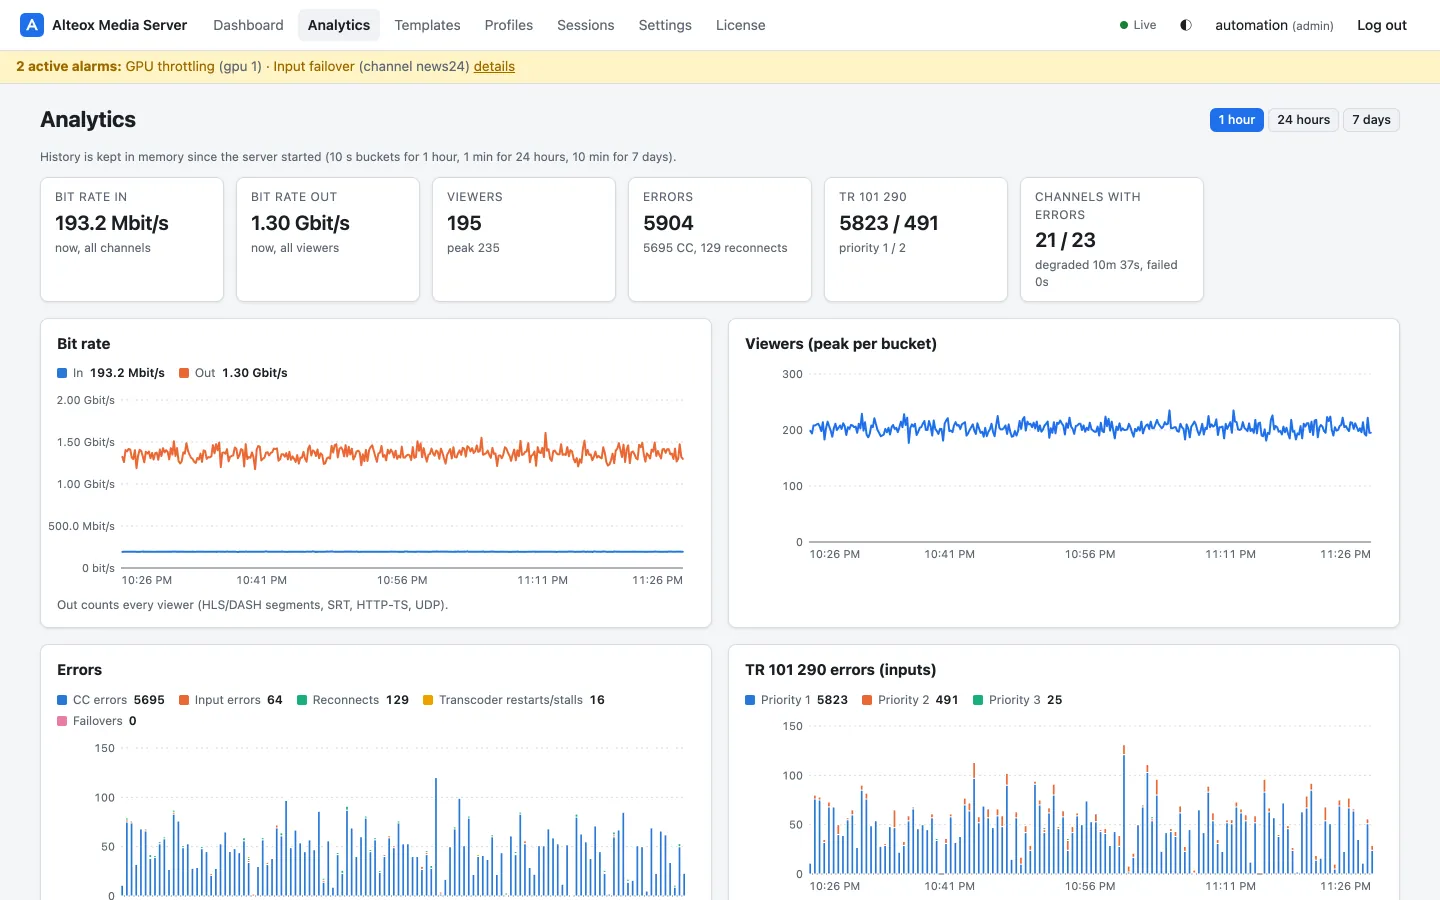Image resolution: width=1440 pixels, height=900 pixels.
Task: Click the orange Out bit rate swatch
Action: [x=184, y=373]
